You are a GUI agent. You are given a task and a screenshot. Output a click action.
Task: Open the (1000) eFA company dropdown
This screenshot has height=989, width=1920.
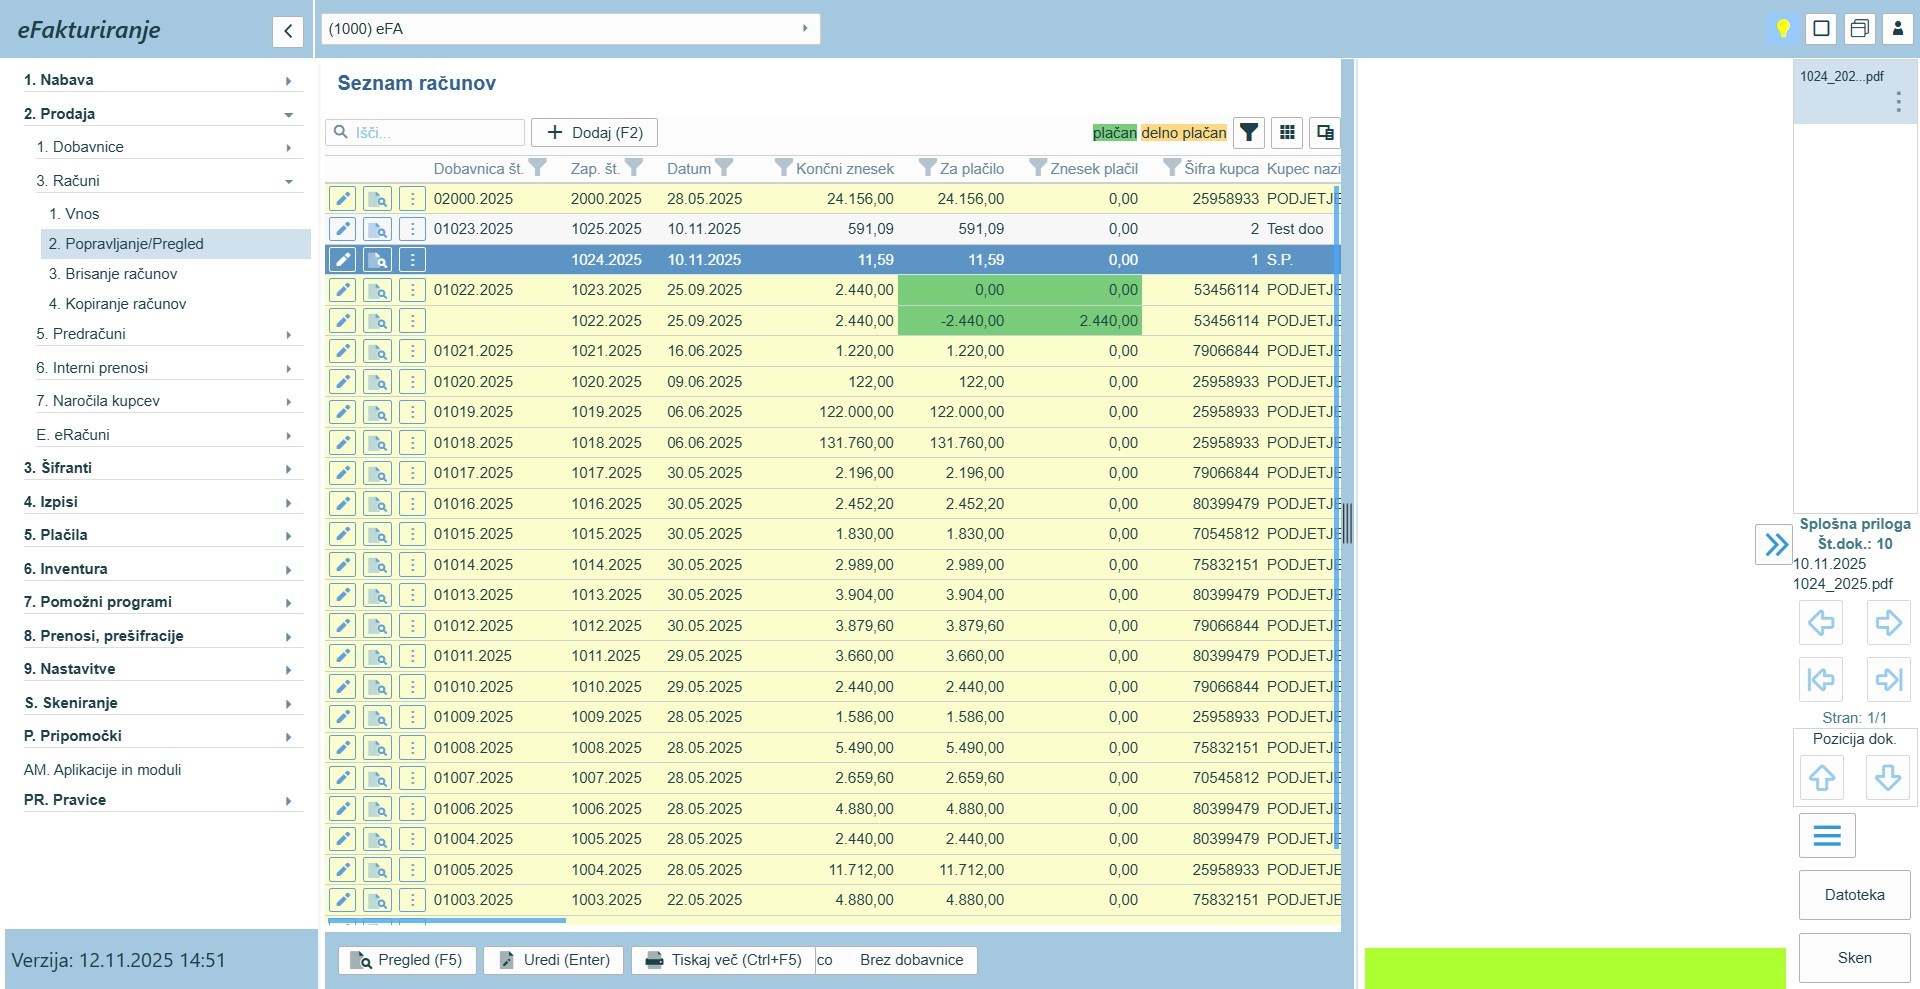tap(570, 29)
